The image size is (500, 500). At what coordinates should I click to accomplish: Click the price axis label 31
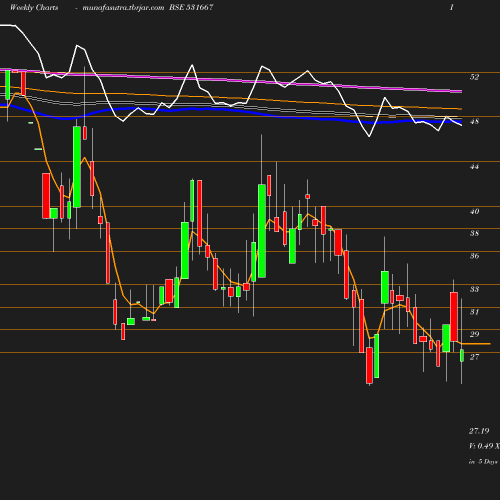coord(474,312)
